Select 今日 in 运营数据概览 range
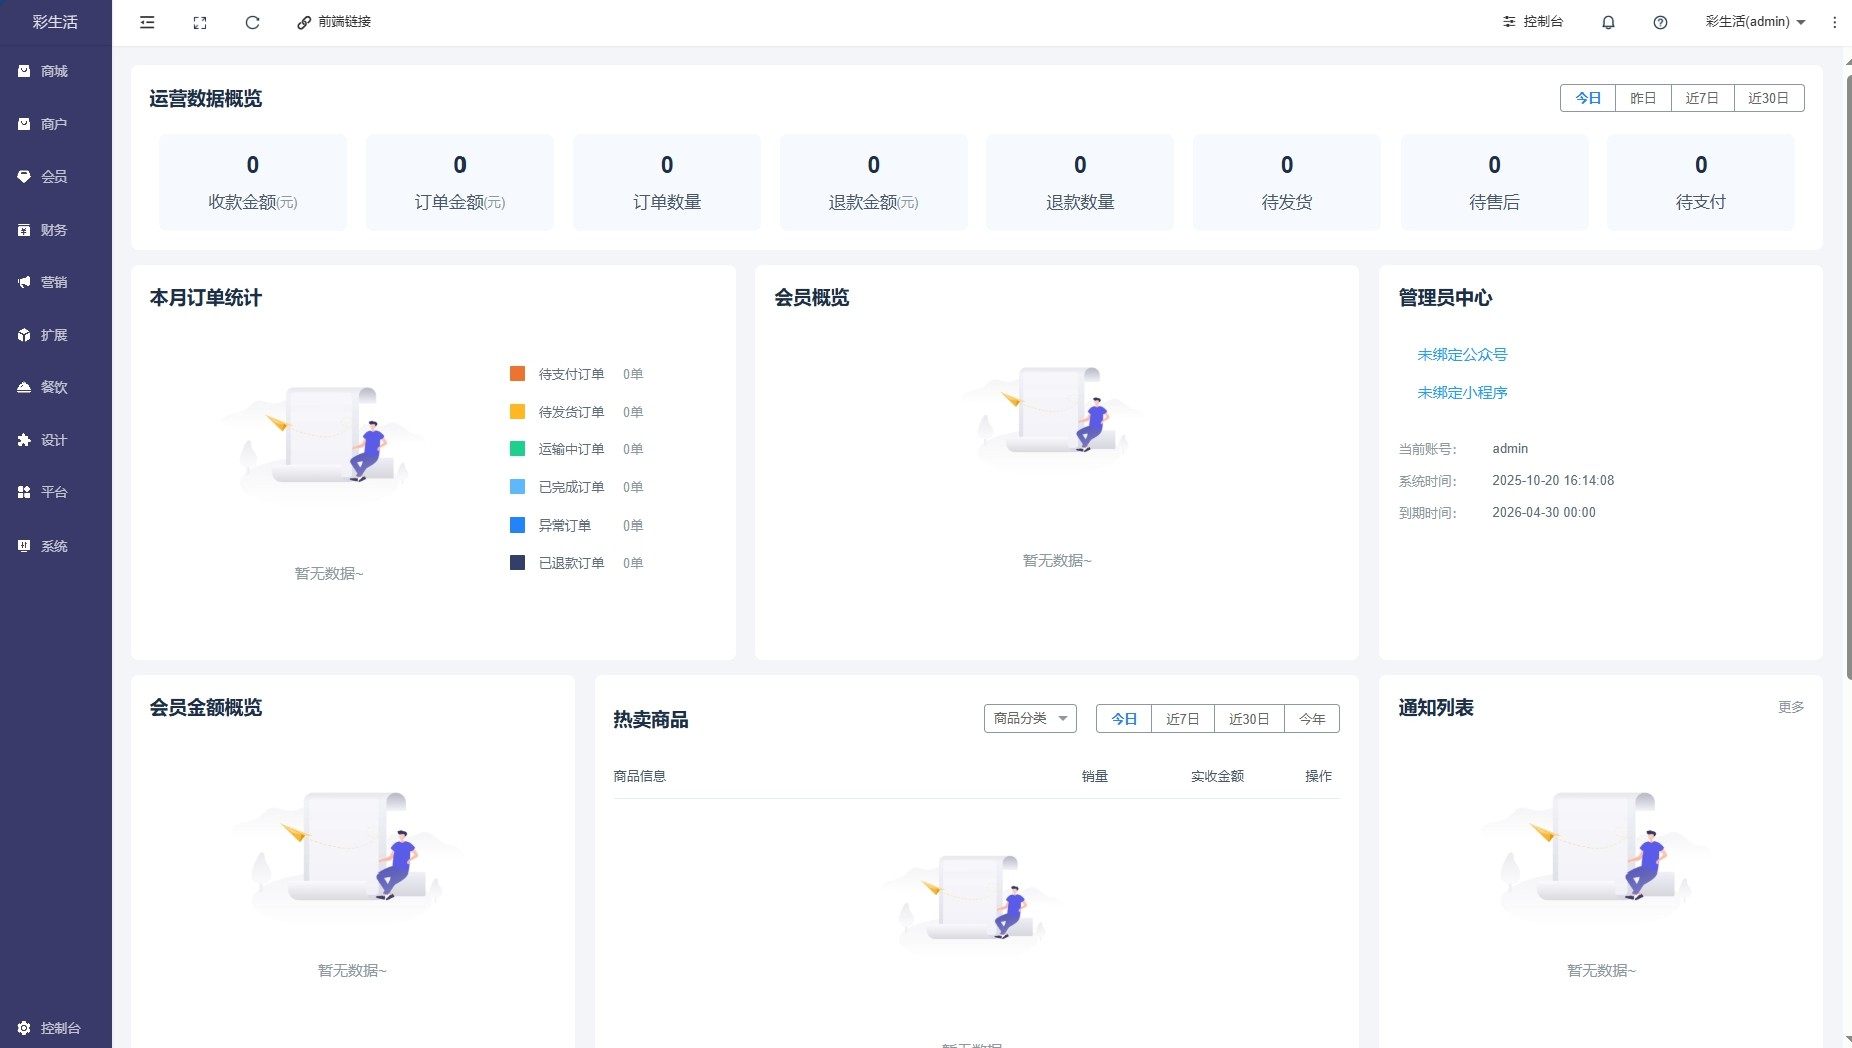The width and height of the screenshot is (1852, 1048). coord(1588,98)
